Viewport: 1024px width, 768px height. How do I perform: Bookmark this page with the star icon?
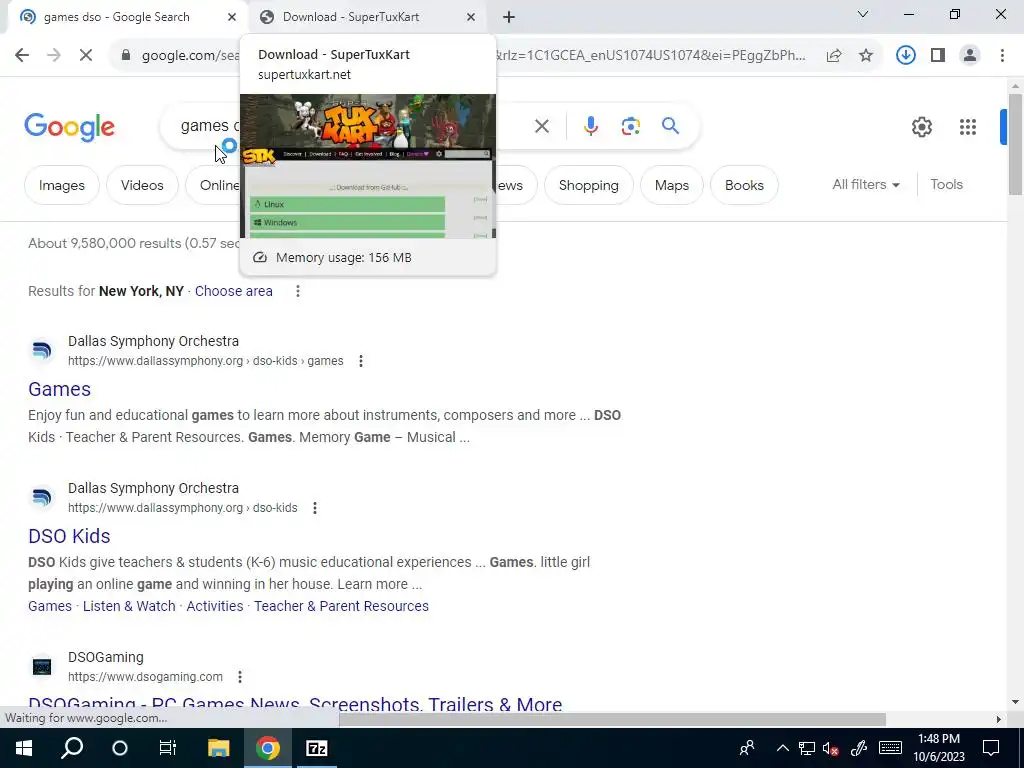coord(866,56)
